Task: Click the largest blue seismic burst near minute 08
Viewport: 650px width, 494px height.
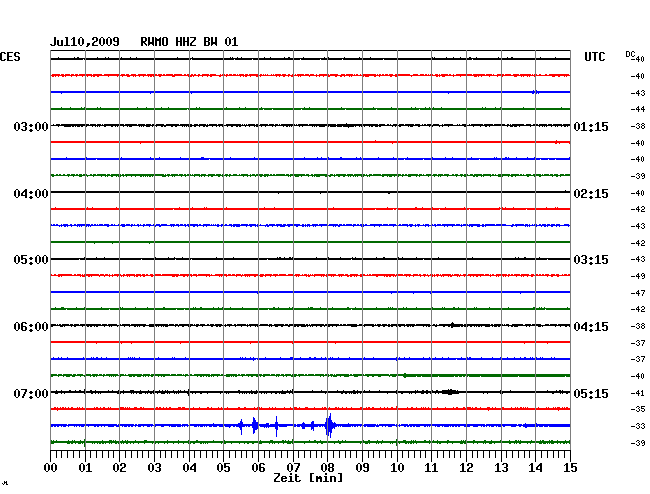Action: coord(330,426)
